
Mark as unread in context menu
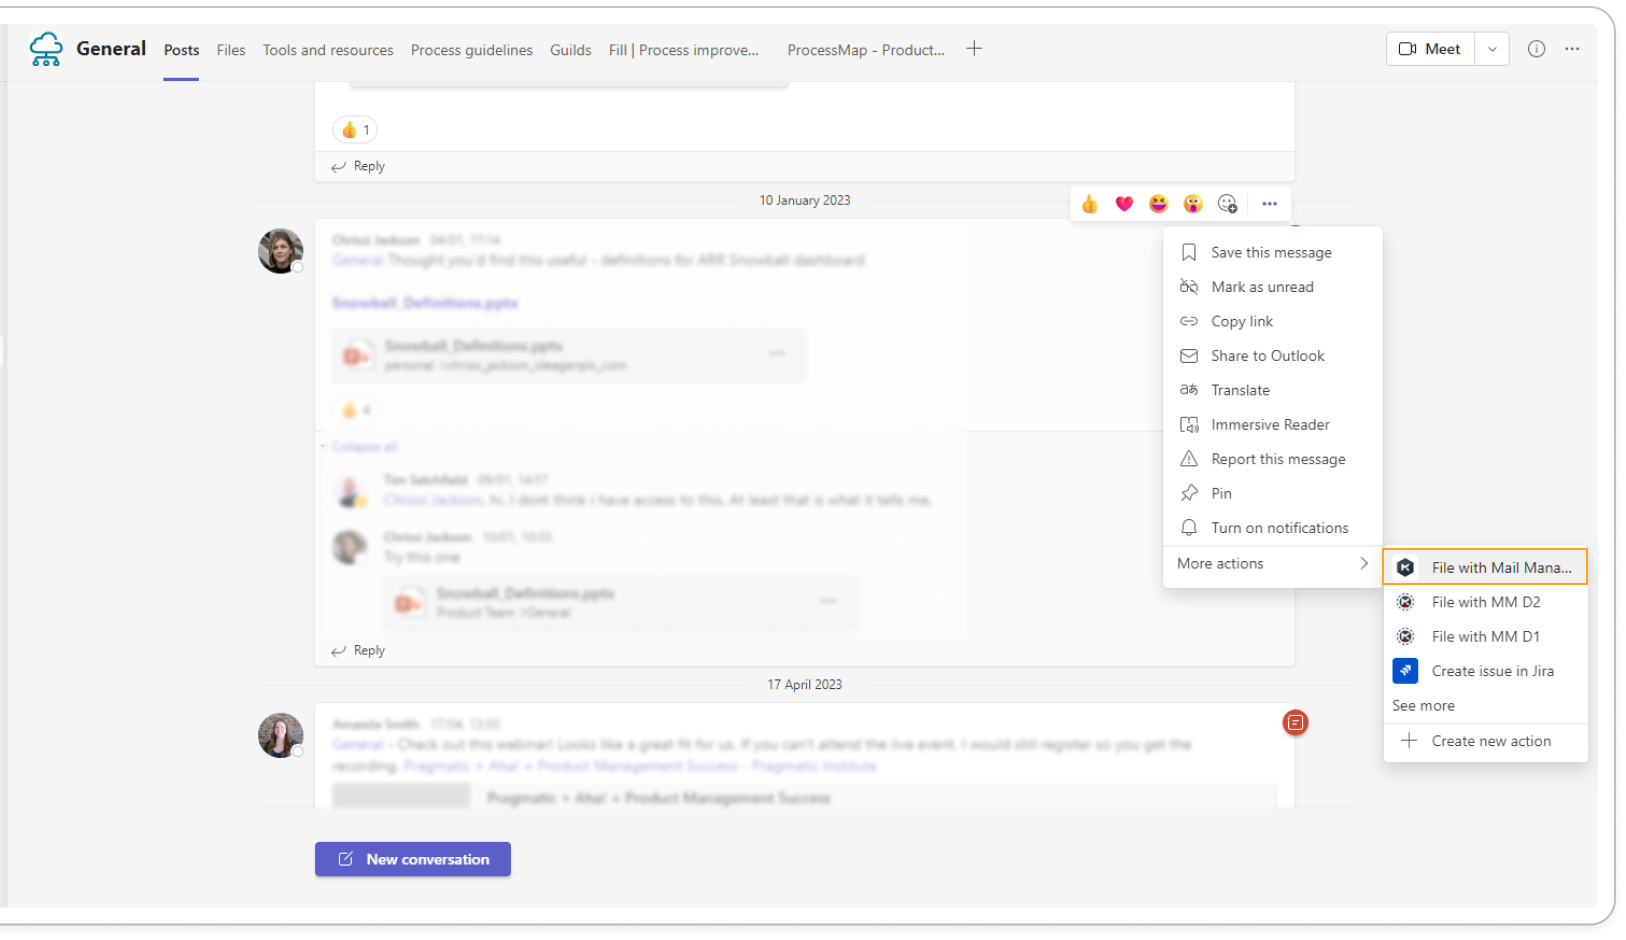point(1262,287)
